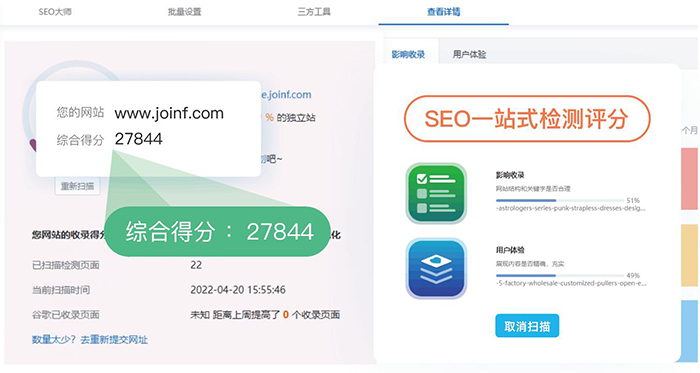
Task: Click the 综合得分 label in white card
Action: click(x=80, y=141)
